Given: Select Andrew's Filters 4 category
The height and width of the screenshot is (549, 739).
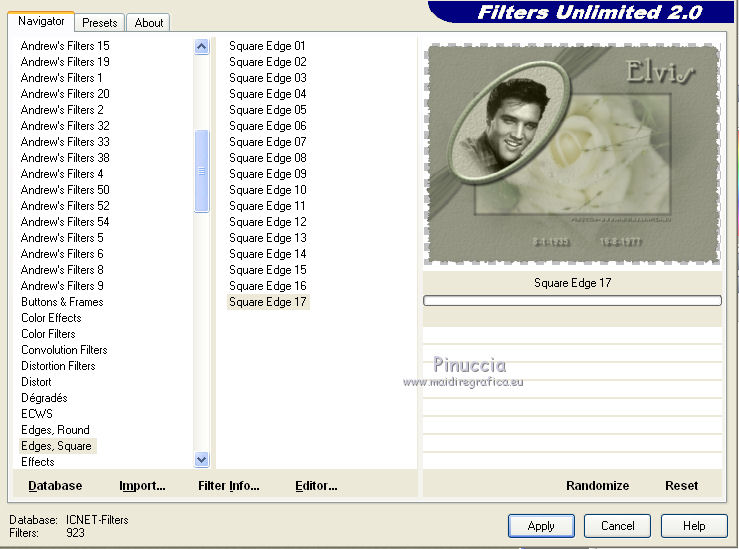Looking at the screenshot, I should [62, 174].
